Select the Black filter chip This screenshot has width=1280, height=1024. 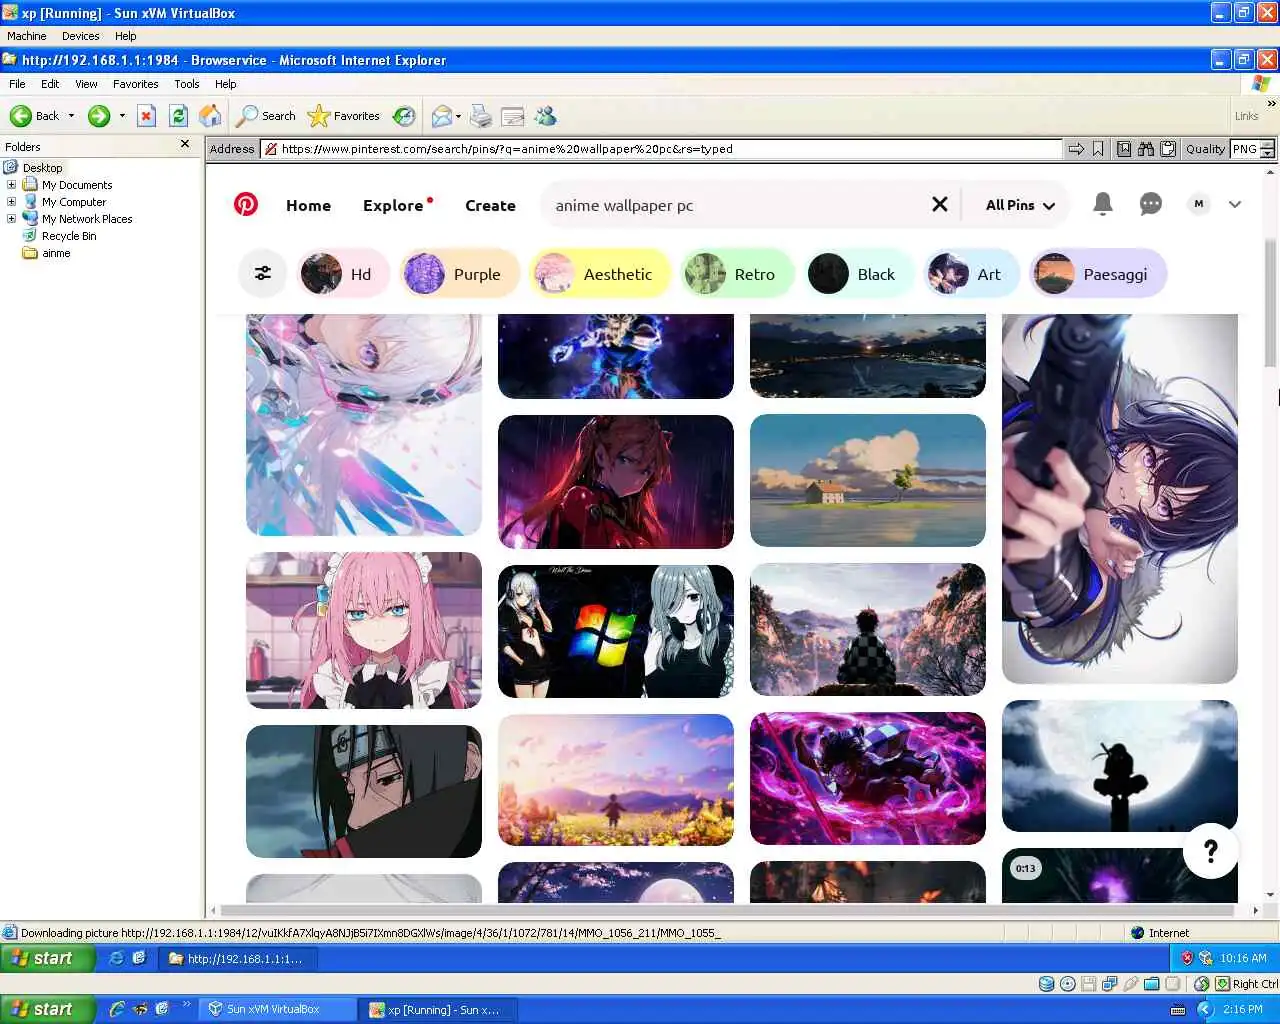point(860,274)
